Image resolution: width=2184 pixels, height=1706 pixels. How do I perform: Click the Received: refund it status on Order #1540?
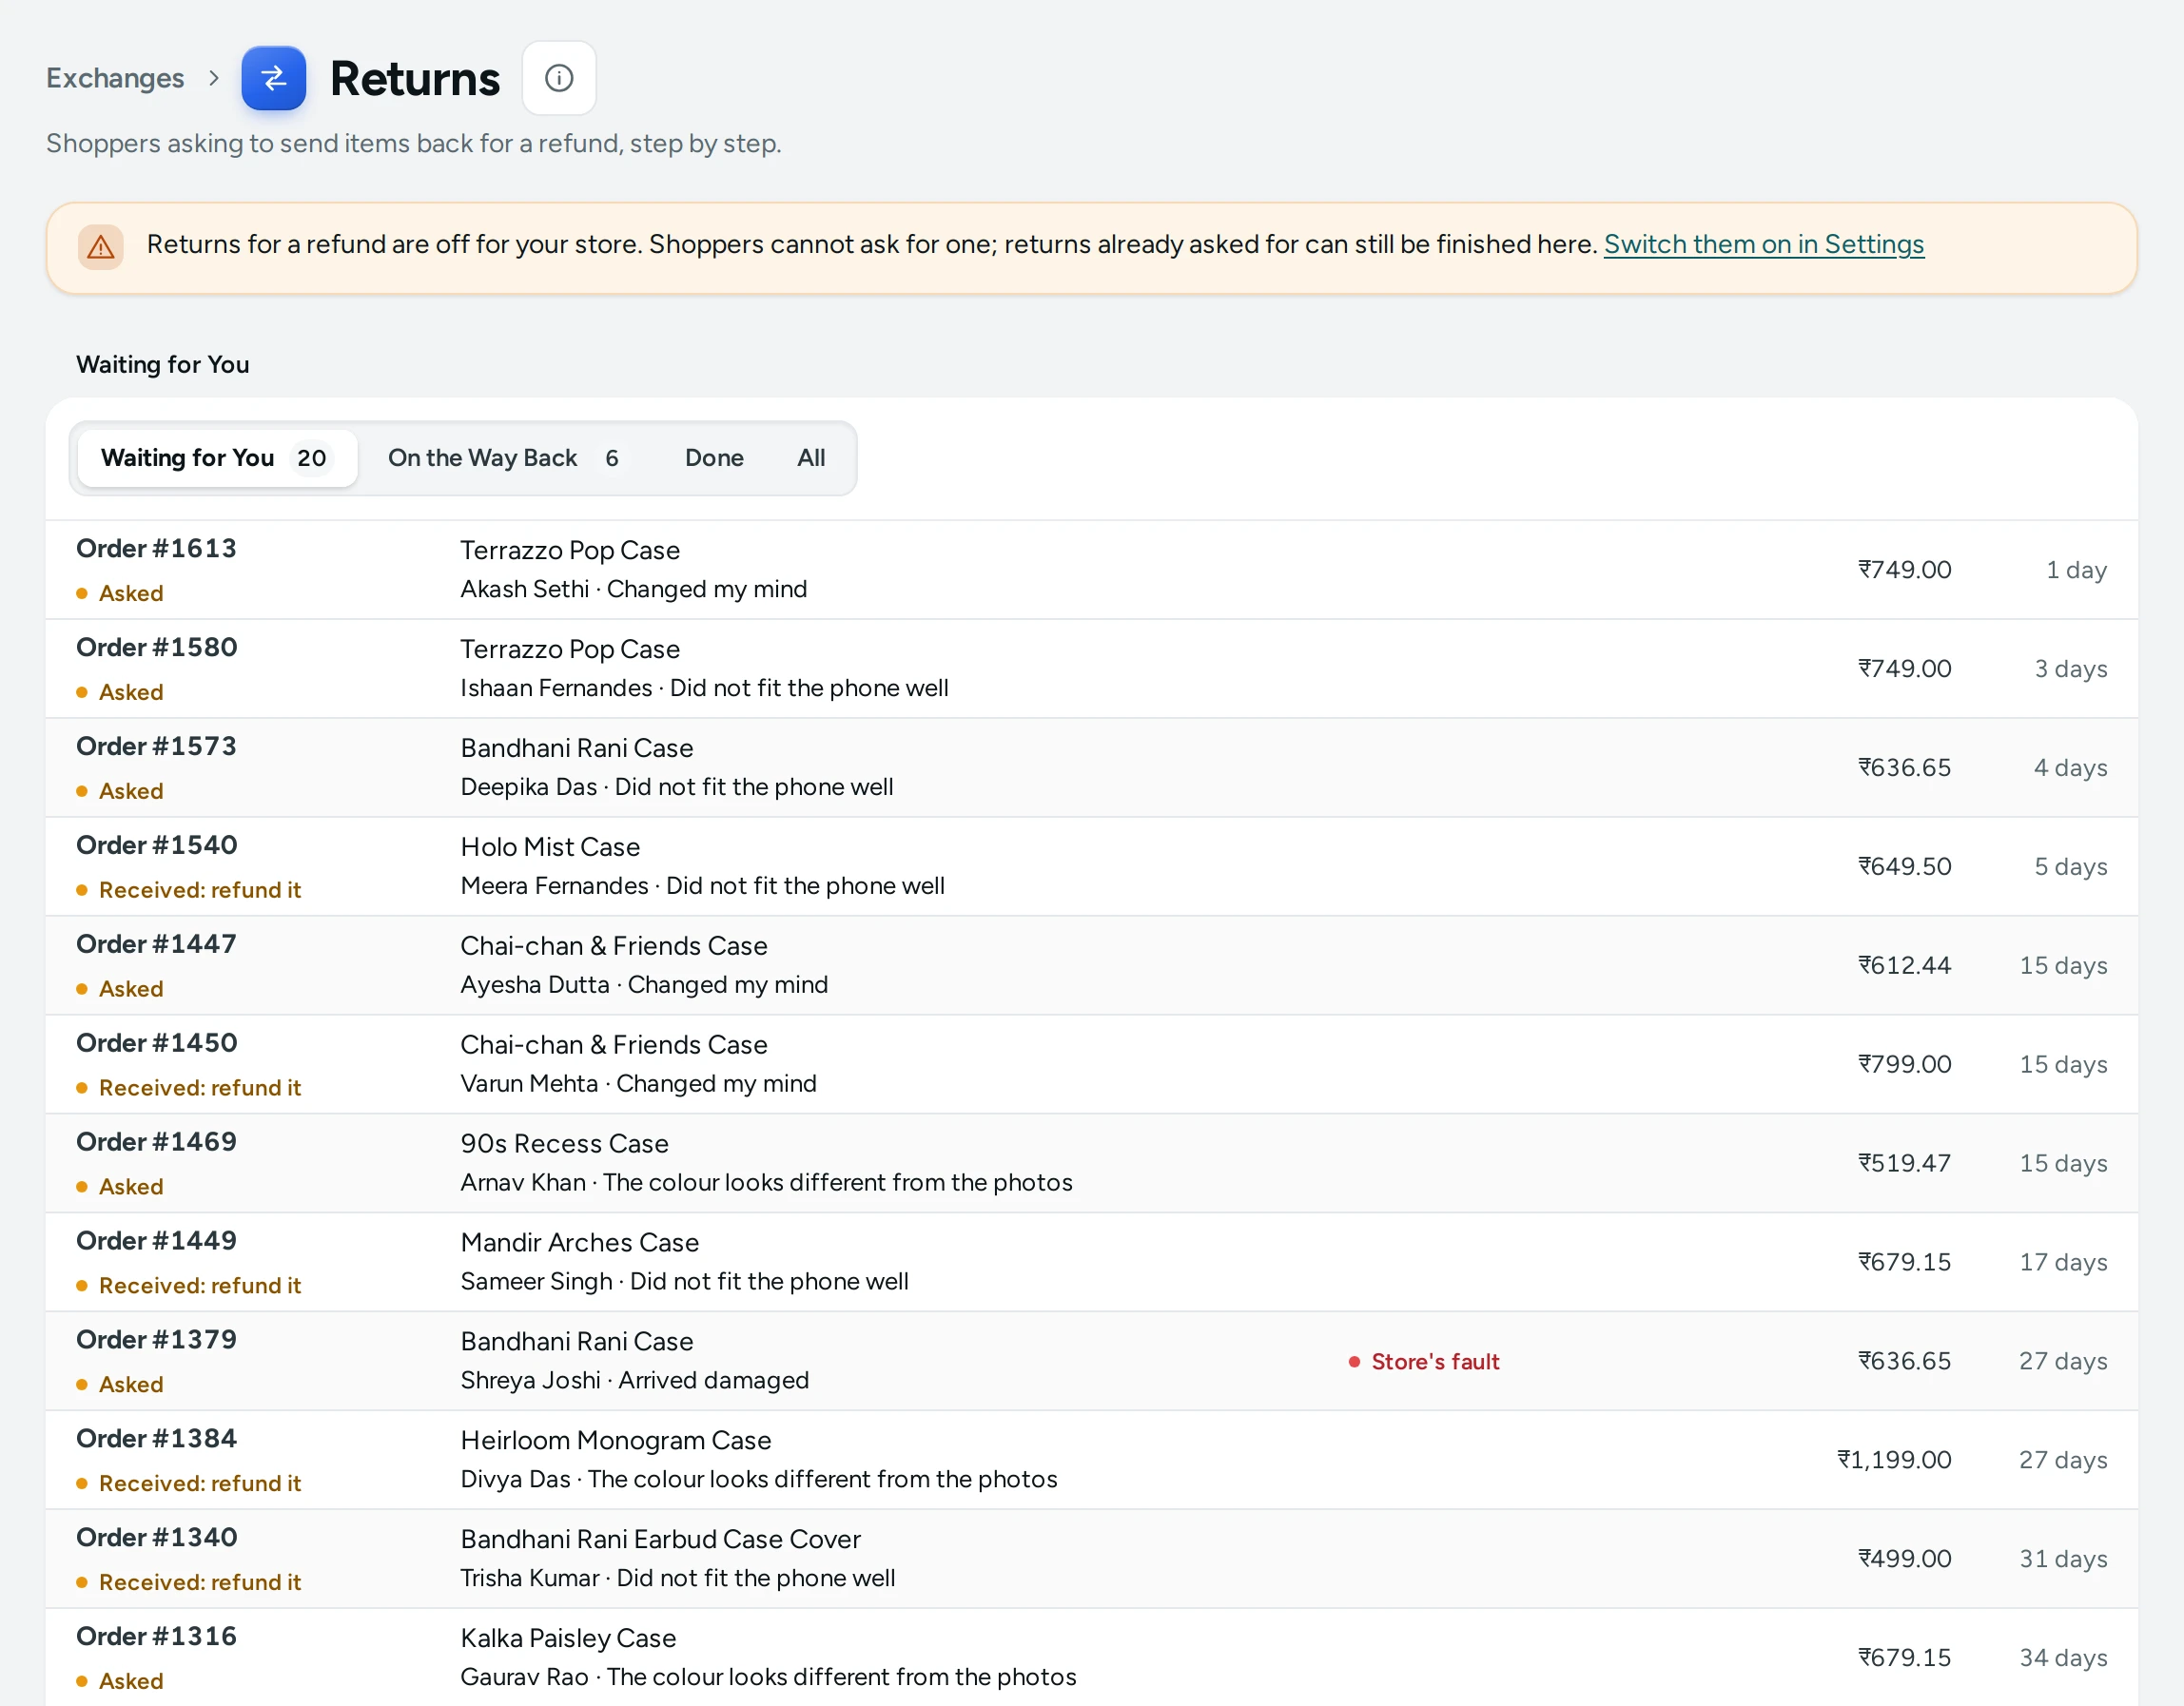tap(189, 890)
